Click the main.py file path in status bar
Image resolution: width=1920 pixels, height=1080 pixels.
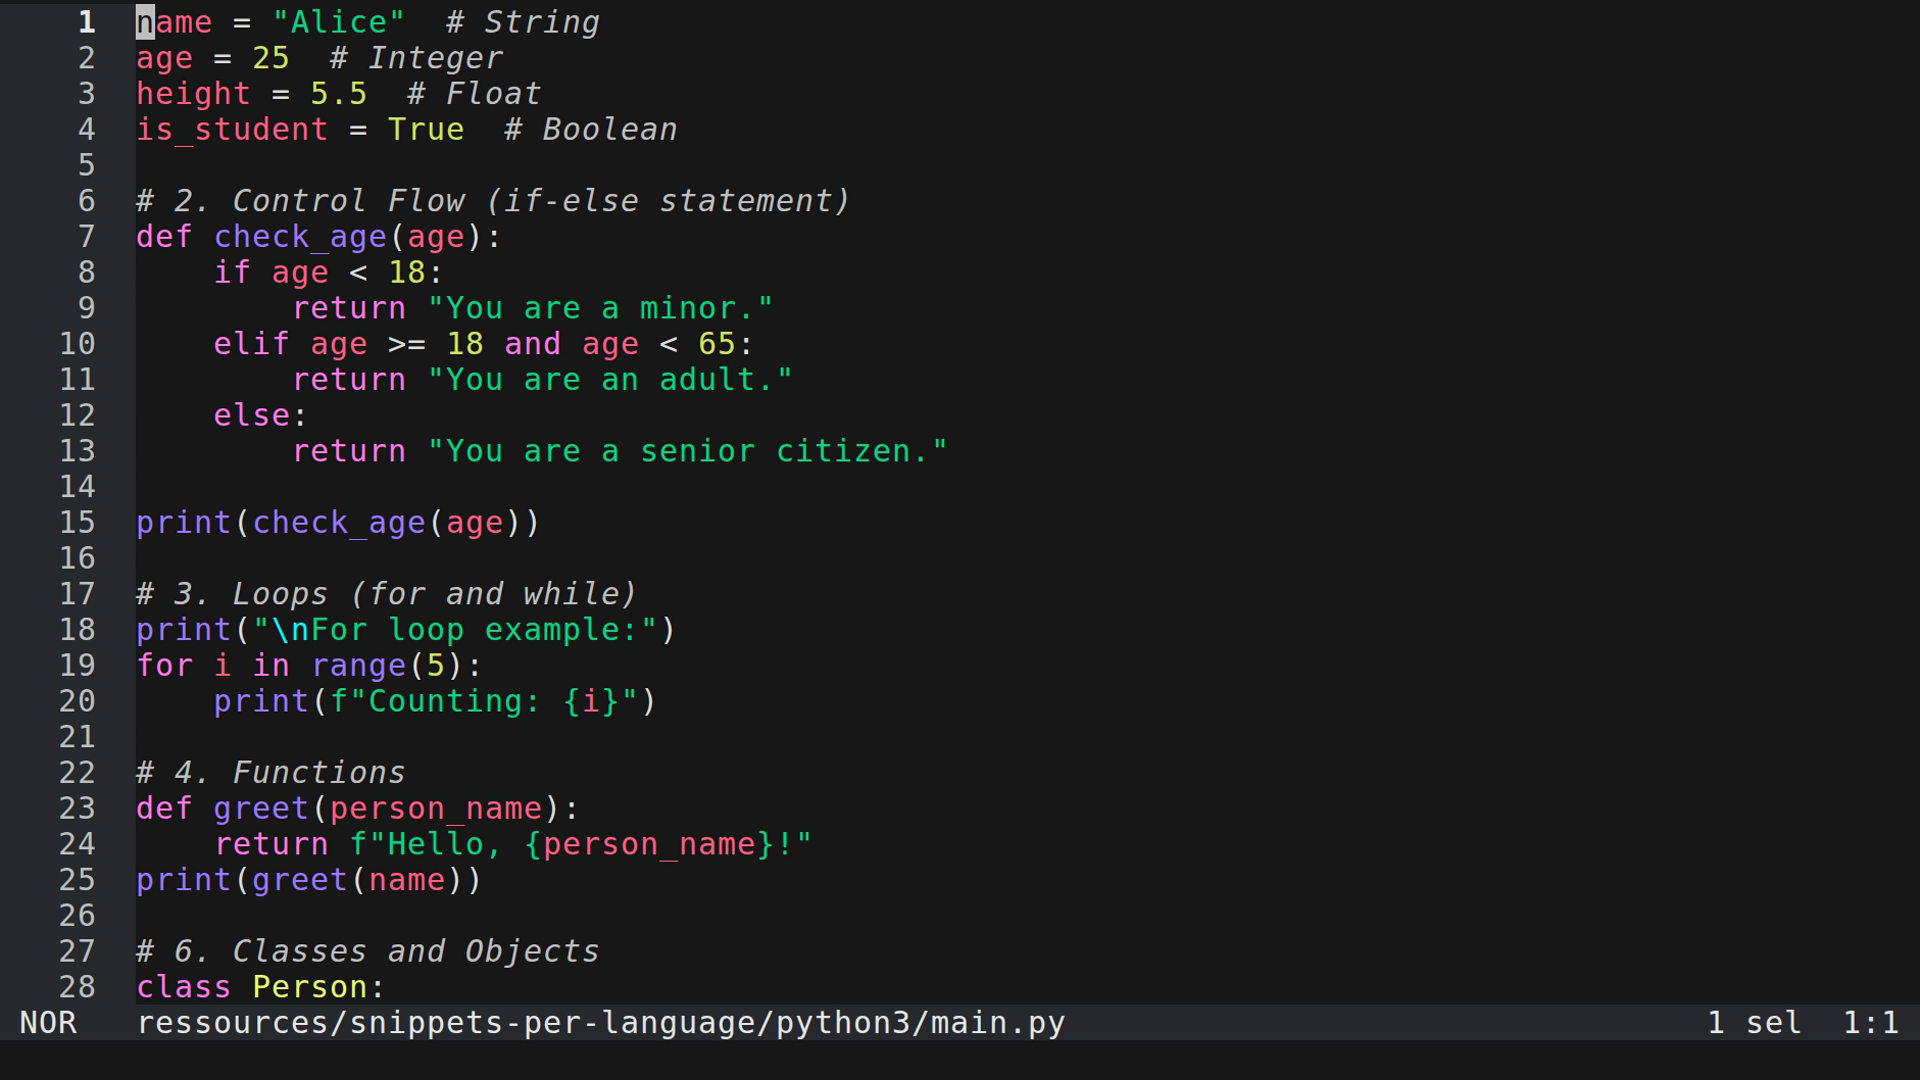click(x=600, y=1022)
